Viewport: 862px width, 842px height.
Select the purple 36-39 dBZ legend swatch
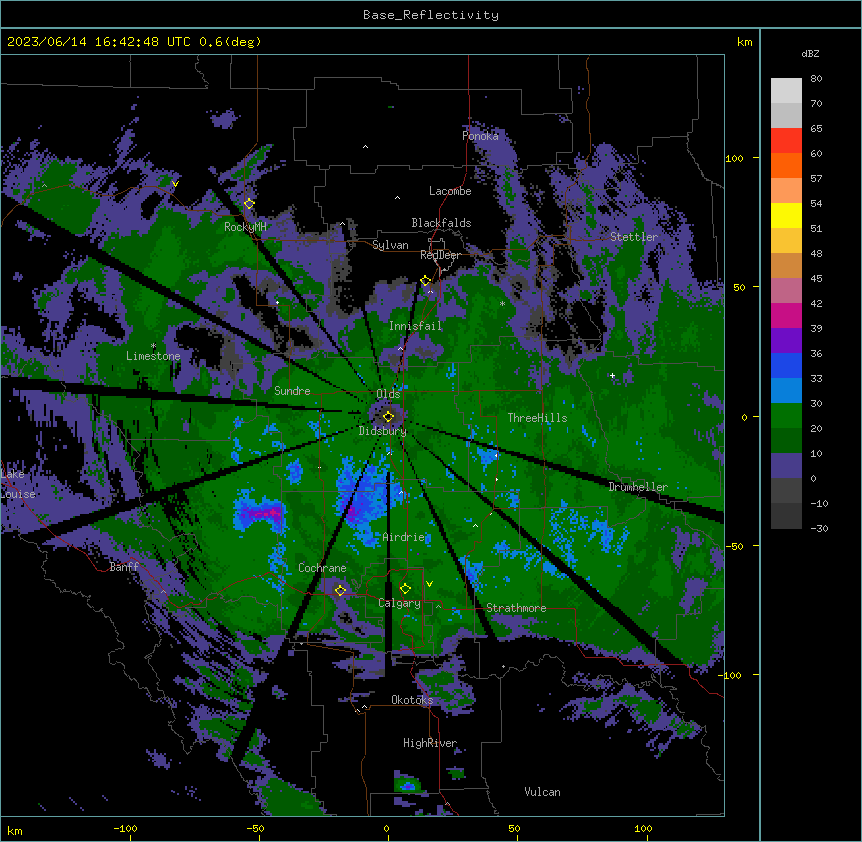point(786,341)
